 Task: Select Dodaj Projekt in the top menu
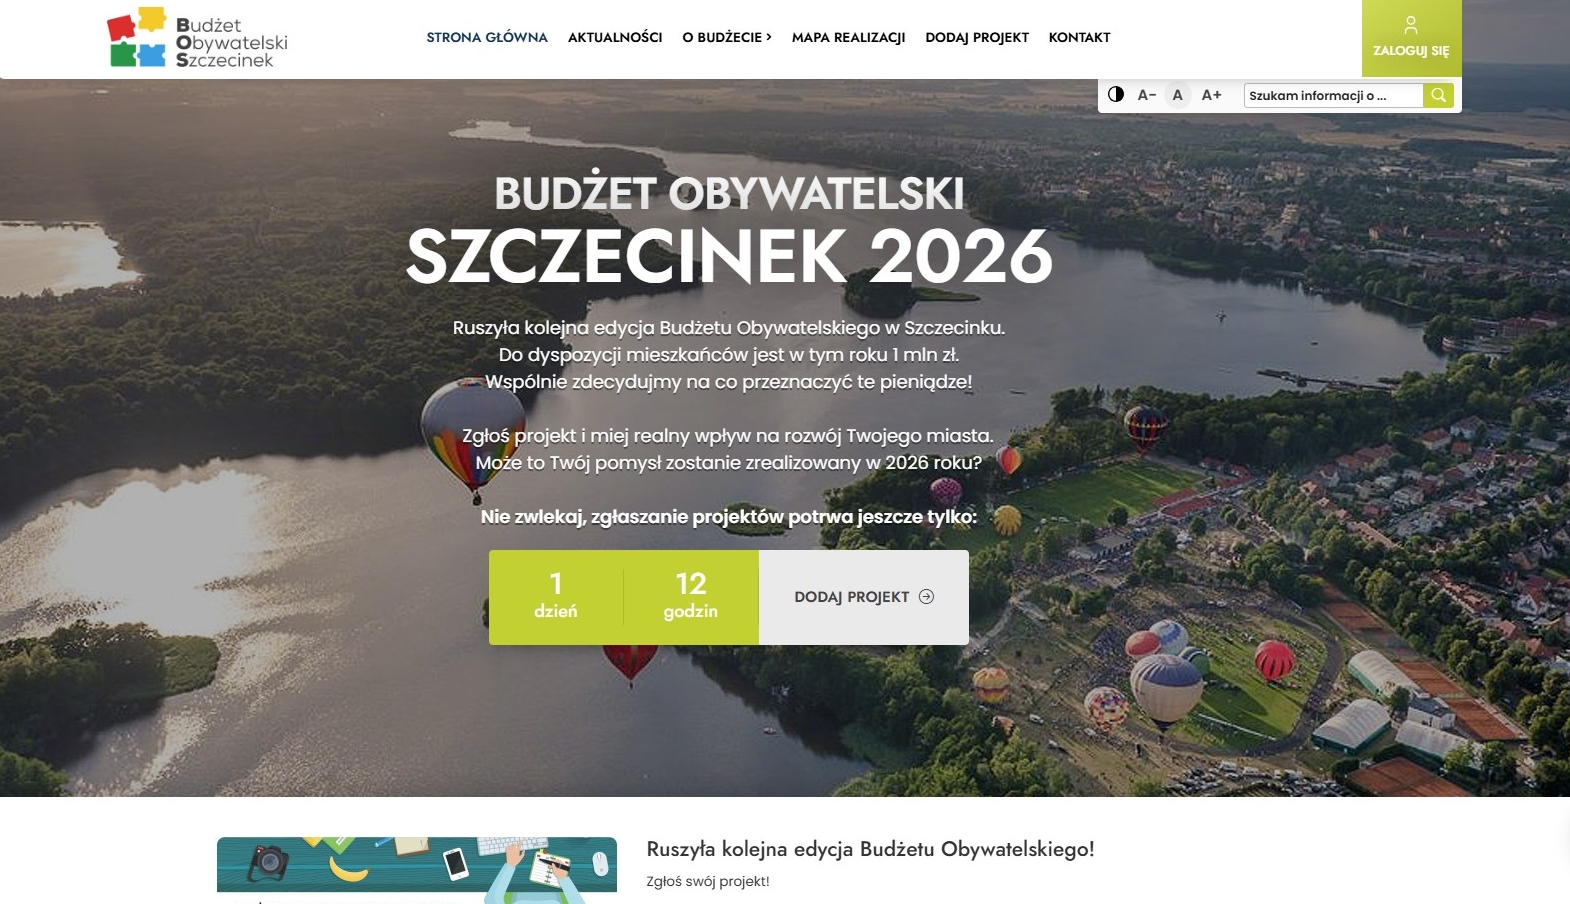(977, 37)
